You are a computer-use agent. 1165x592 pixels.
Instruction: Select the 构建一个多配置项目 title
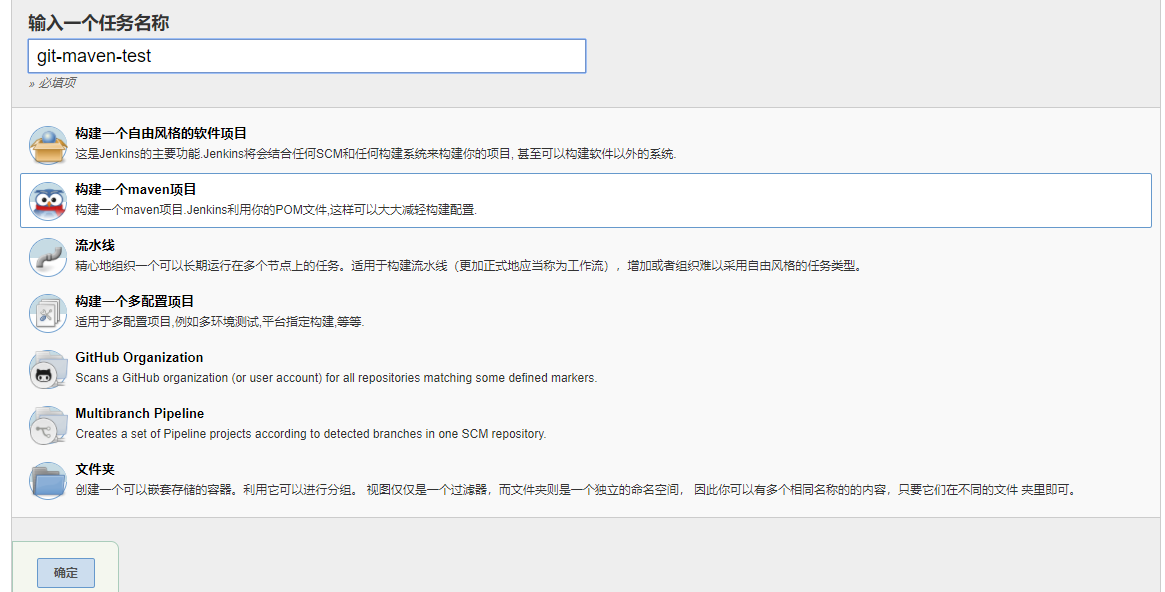[x=135, y=301]
